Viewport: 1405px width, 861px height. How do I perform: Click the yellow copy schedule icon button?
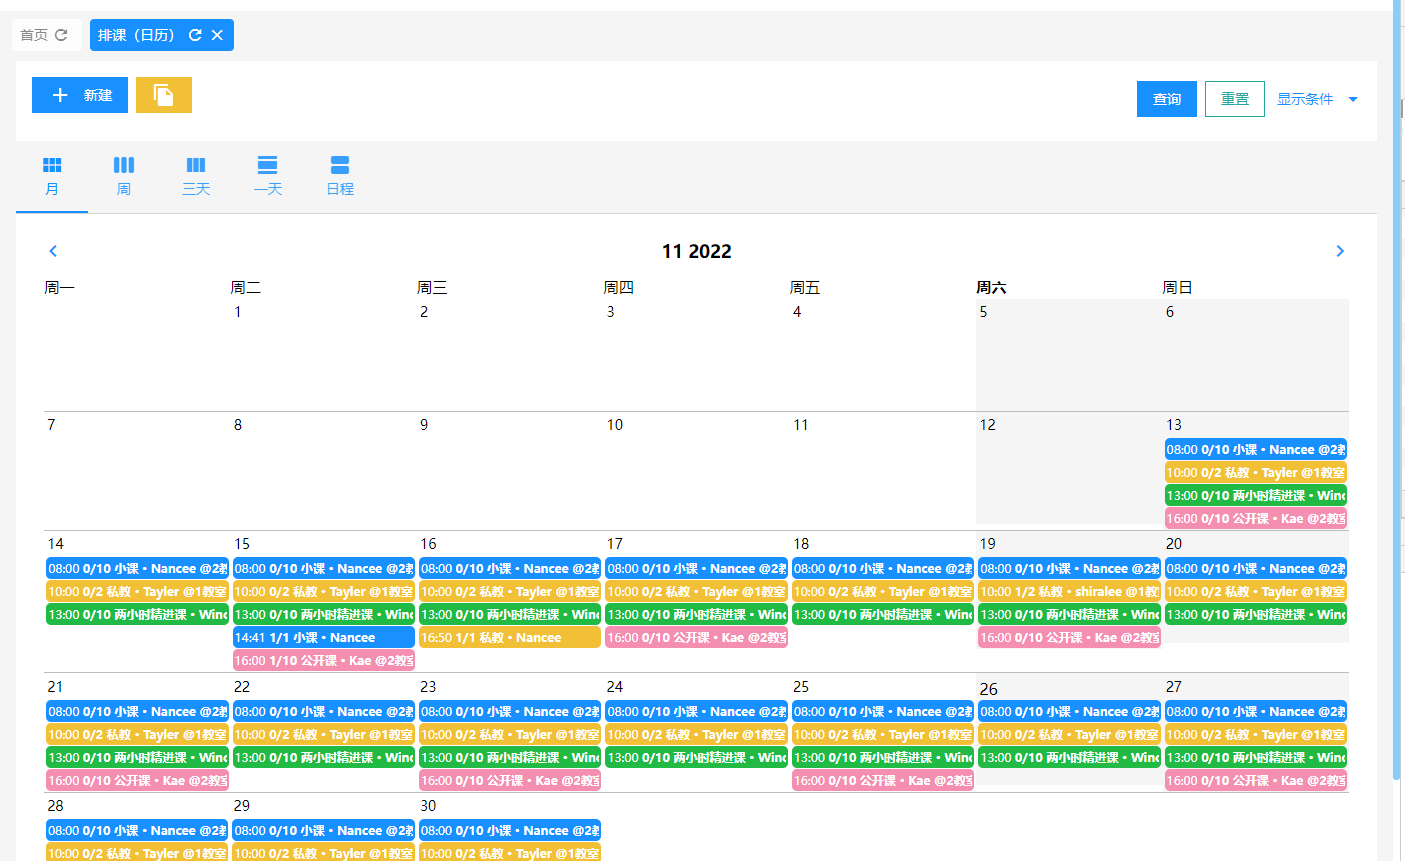164,95
